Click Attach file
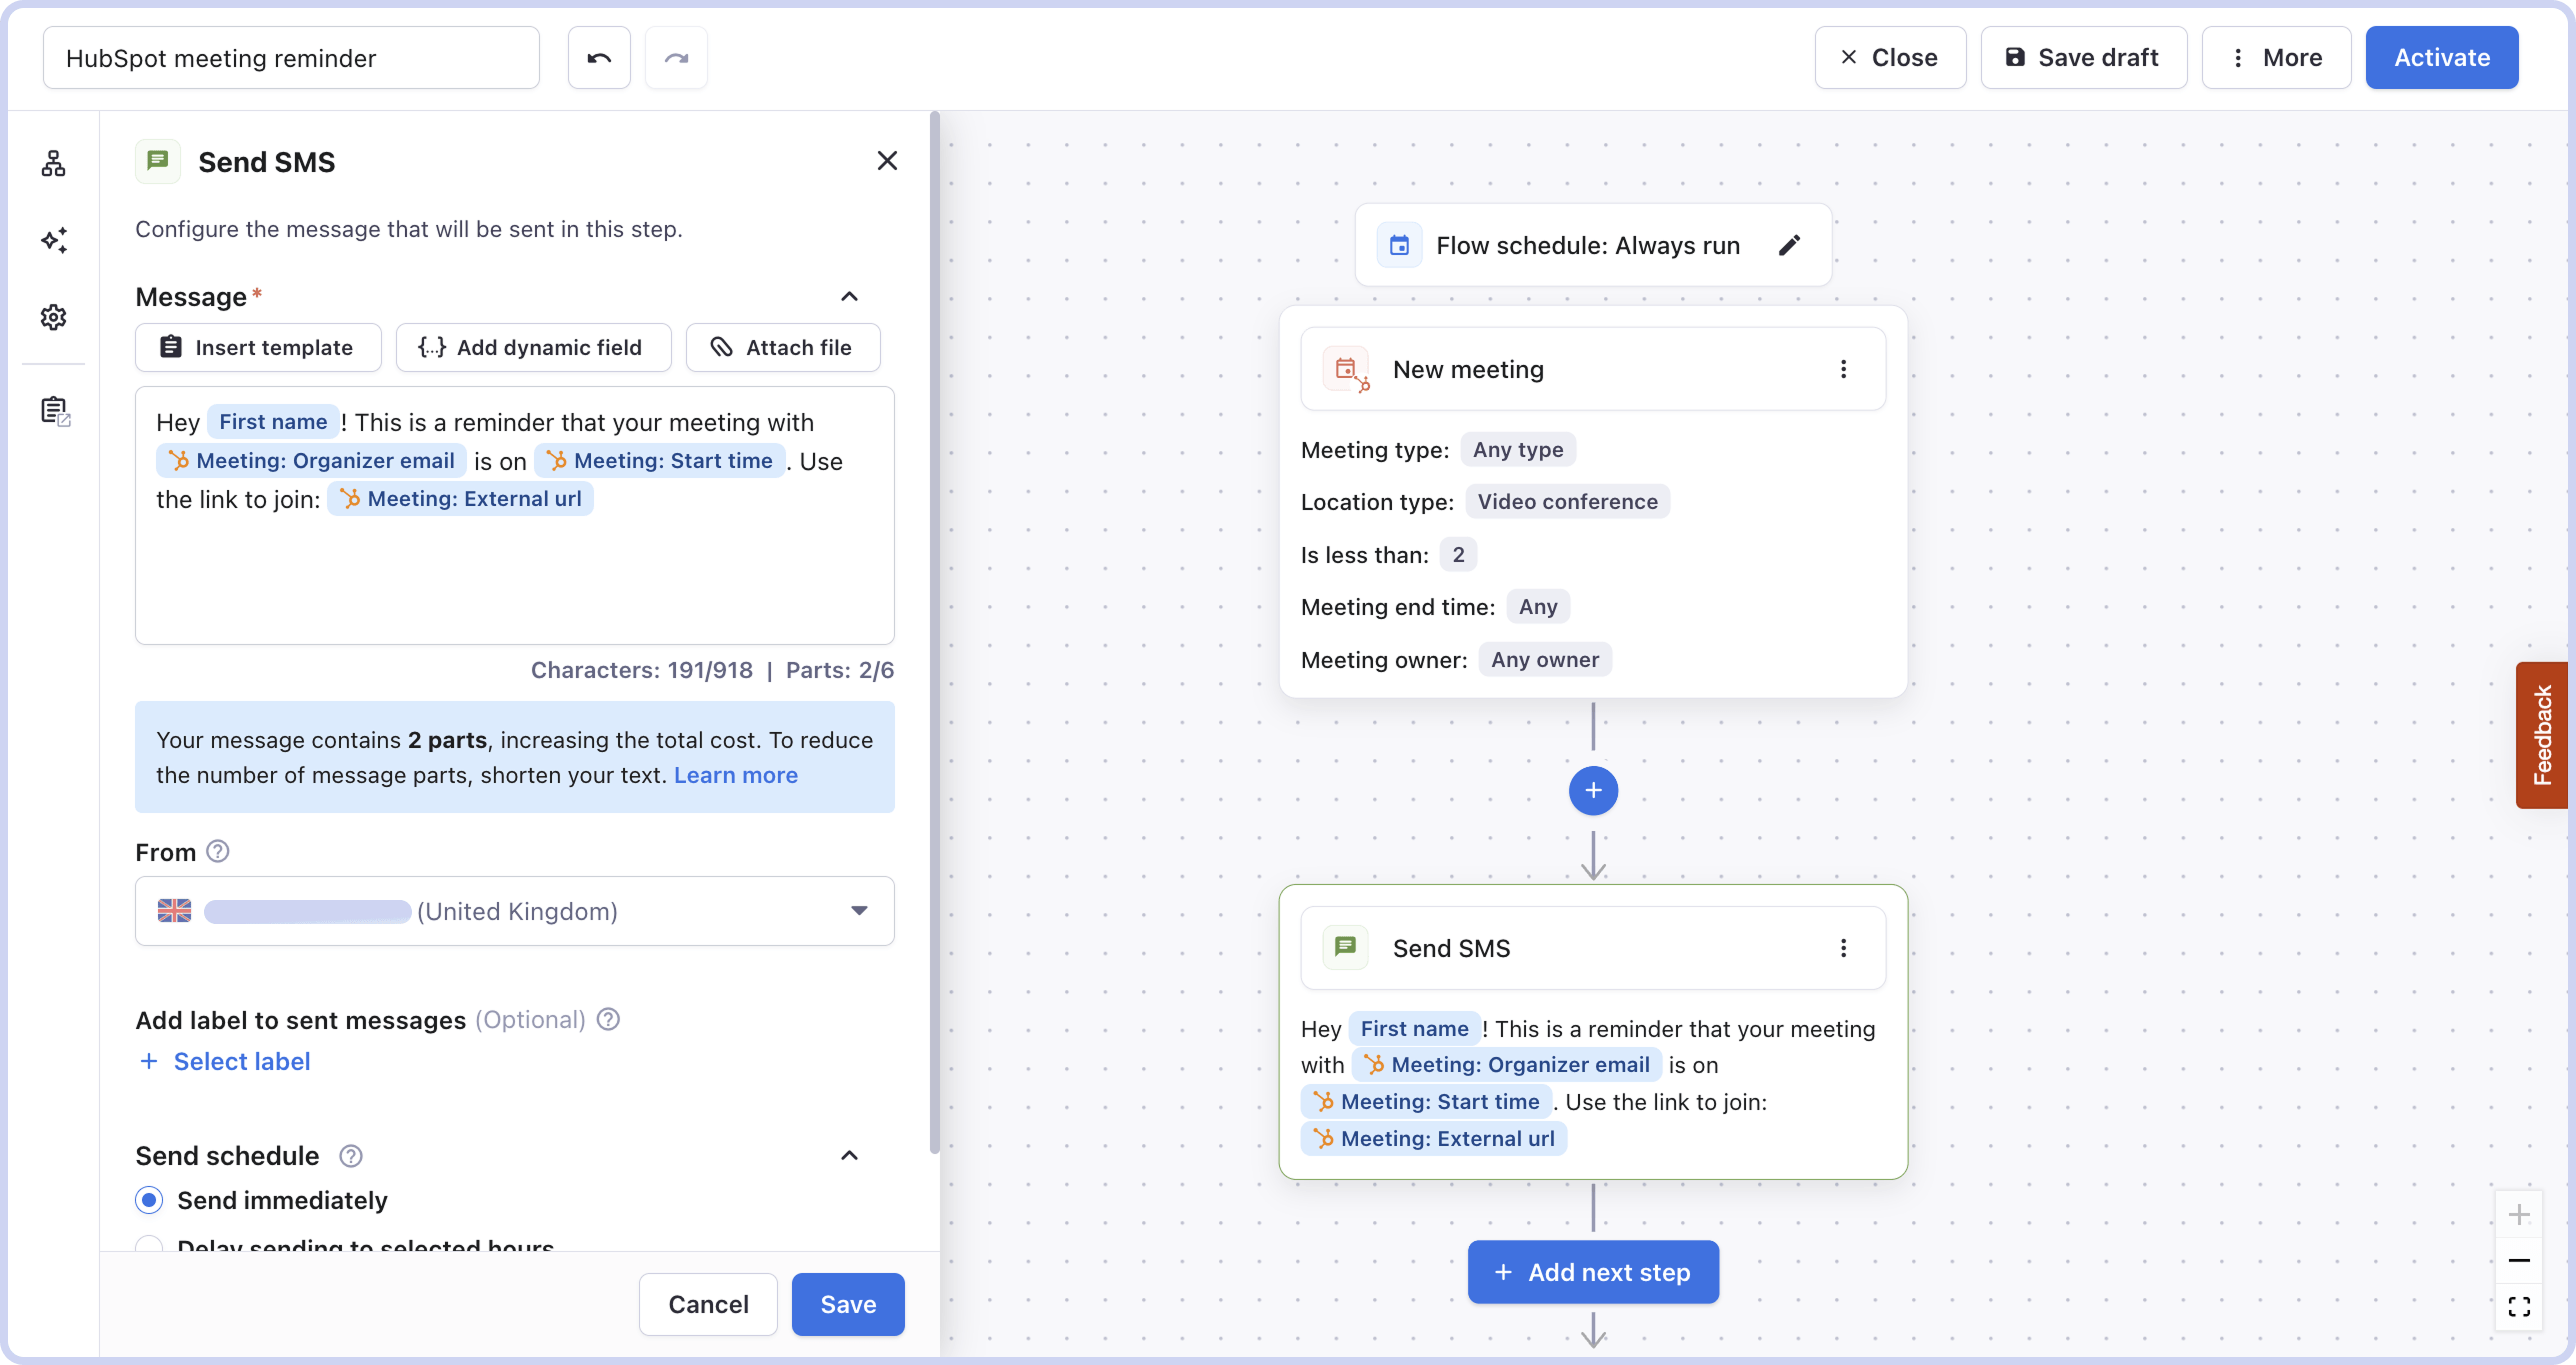The width and height of the screenshot is (2576, 1365). pos(783,347)
